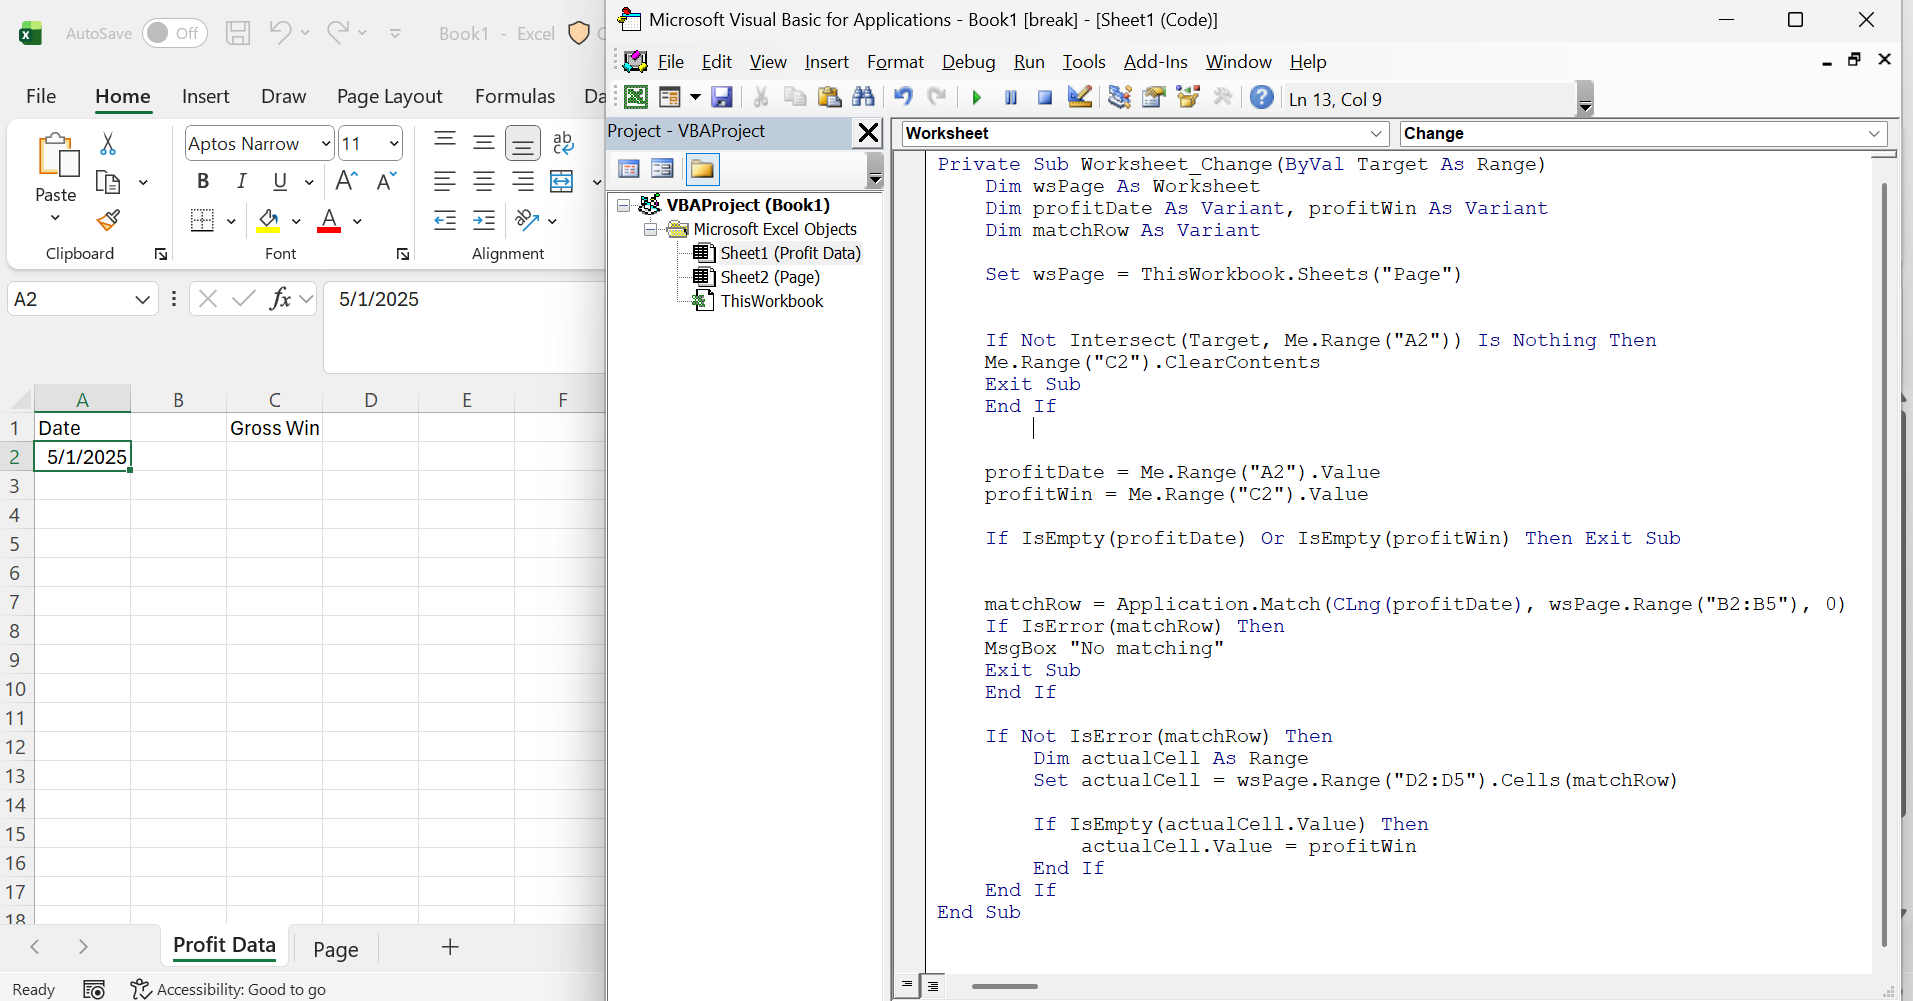Click the Insert Function fx icon
Screen dimensions: 1913x1001
point(280,299)
